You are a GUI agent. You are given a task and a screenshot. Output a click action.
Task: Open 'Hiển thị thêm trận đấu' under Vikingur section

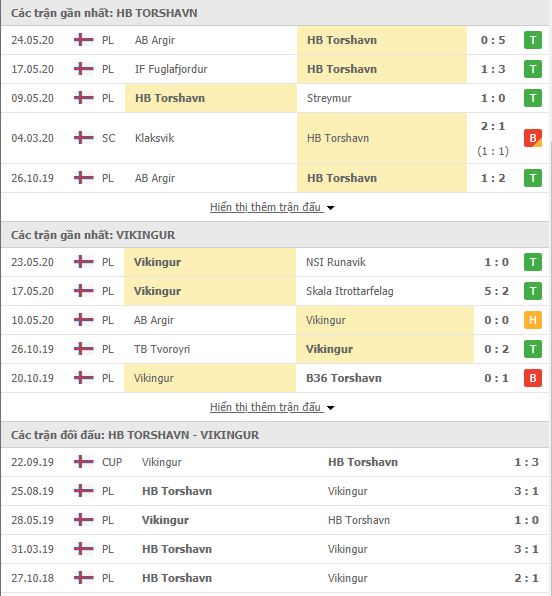[x=265, y=407]
